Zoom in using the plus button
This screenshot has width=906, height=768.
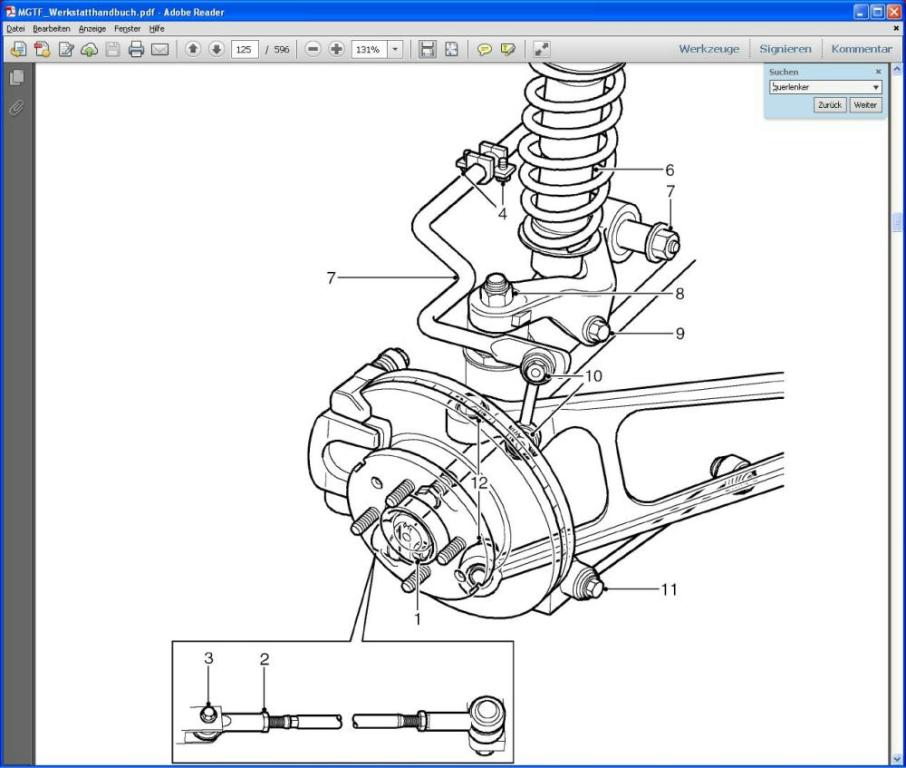(x=336, y=49)
